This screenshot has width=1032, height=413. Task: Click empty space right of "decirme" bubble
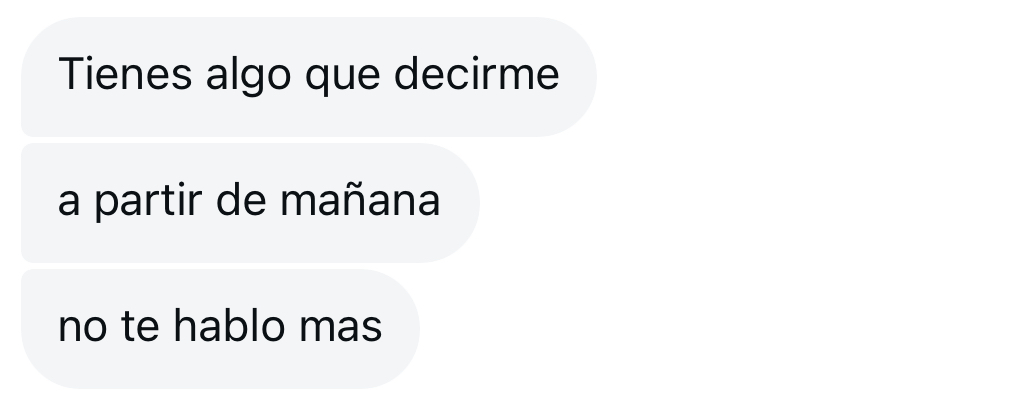pyautogui.click(x=810, y=77)
